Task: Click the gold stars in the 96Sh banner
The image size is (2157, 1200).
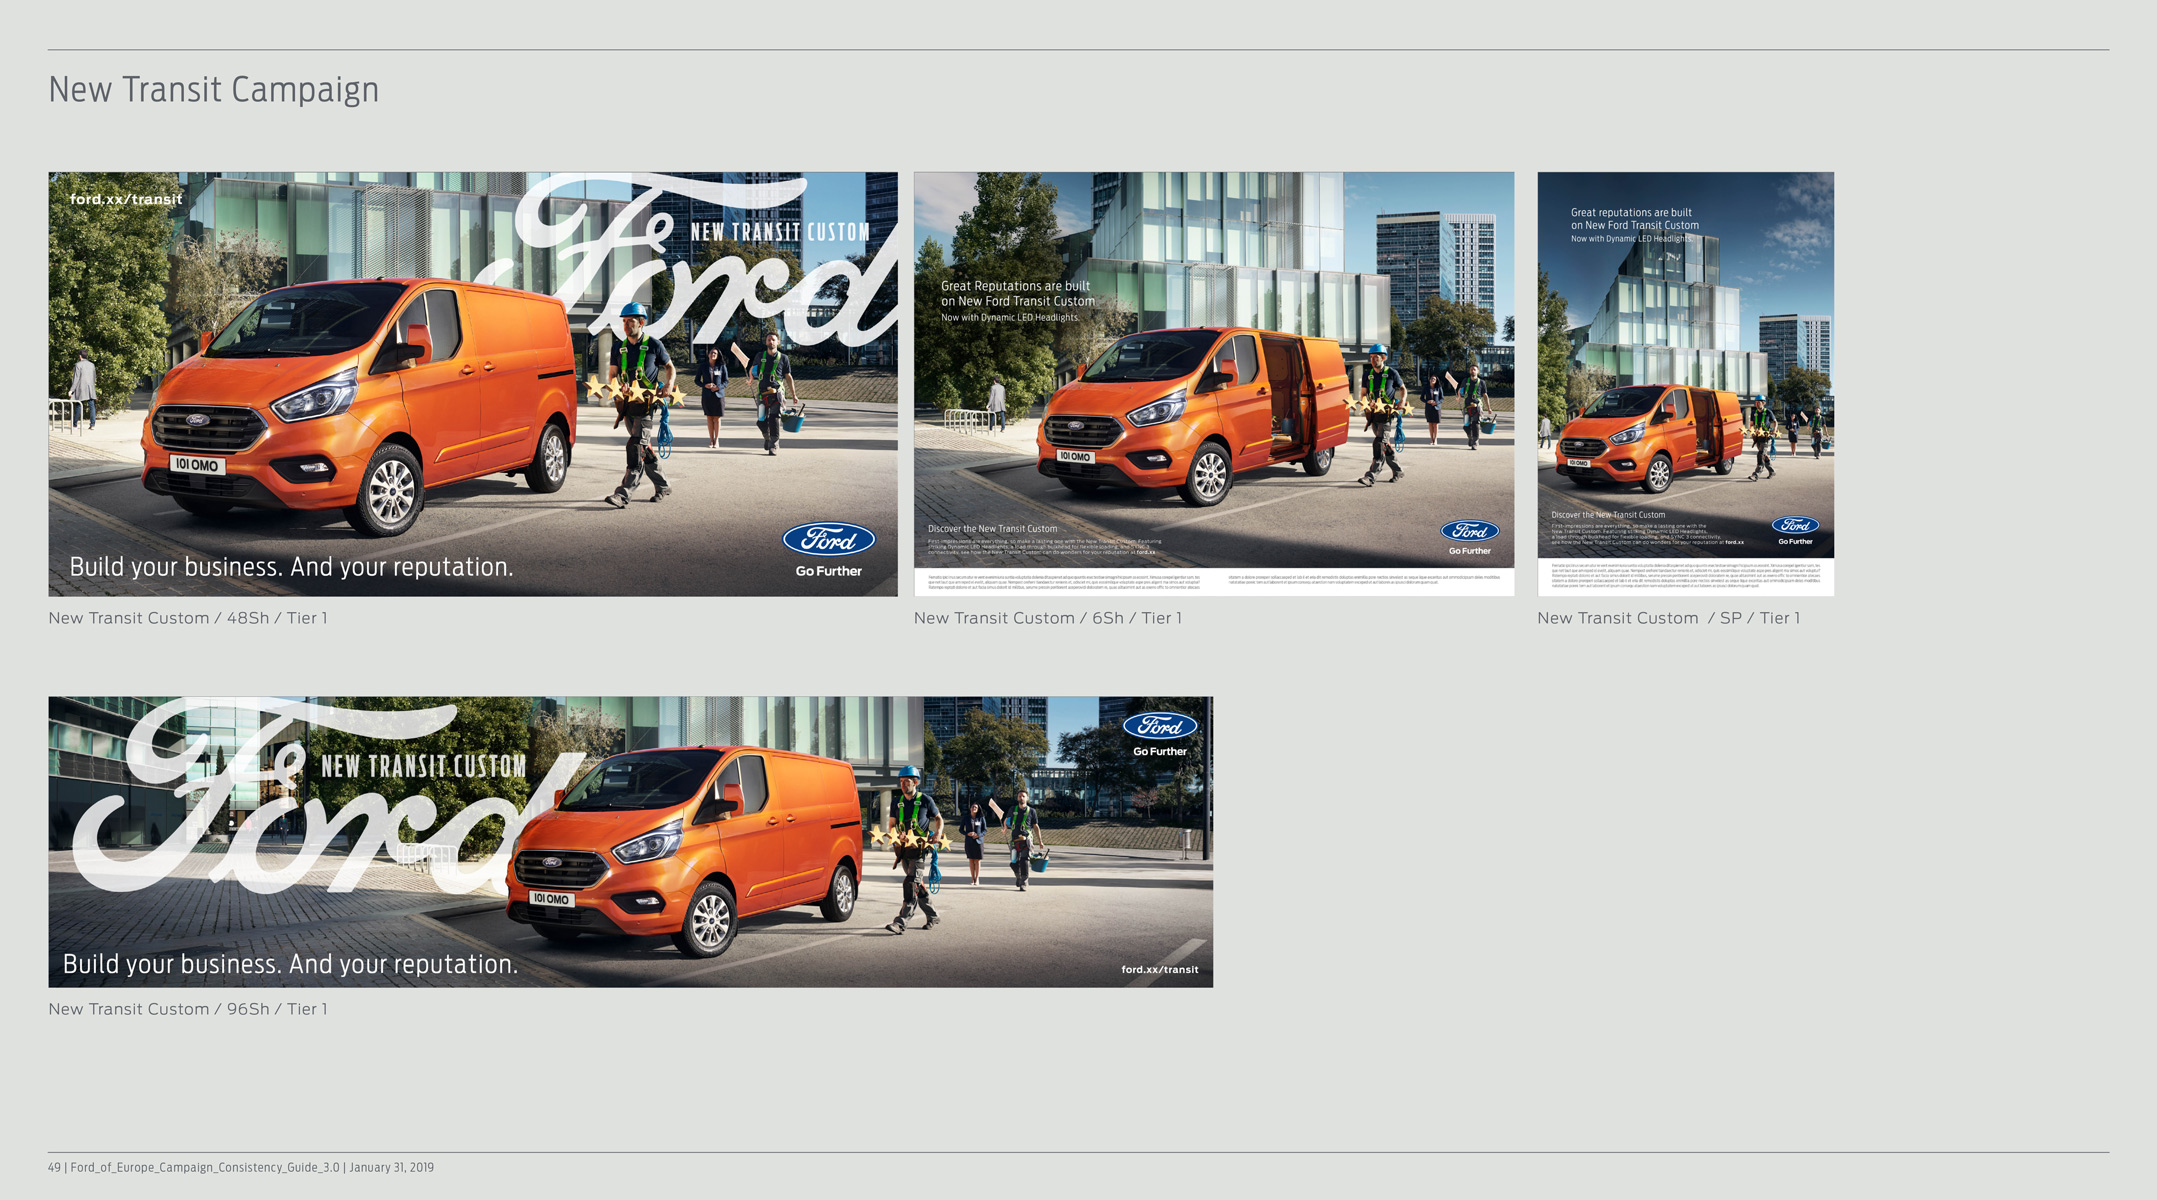Action: pos(910,839)
